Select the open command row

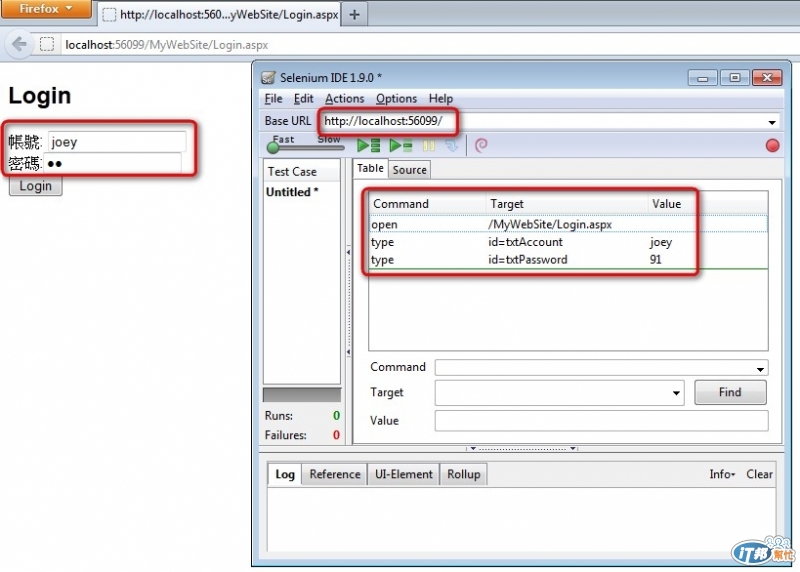(568, 225)
